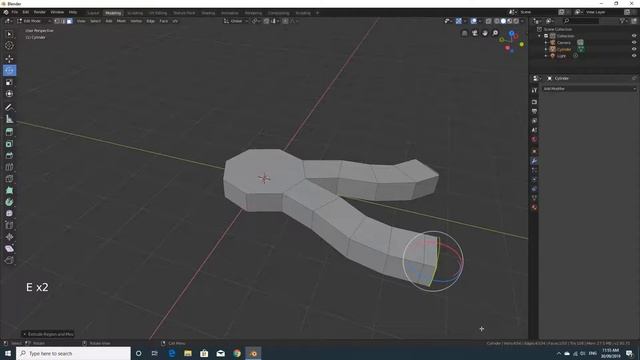Switch to solid viewport shading
Screen dimensions: 640x360
[x=503, y=21]
